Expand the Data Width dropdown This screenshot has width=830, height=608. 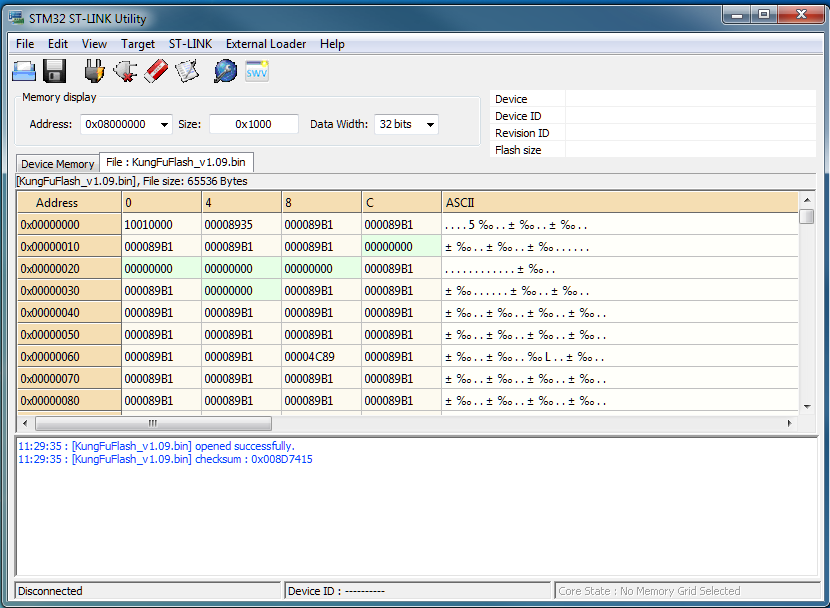430,124
